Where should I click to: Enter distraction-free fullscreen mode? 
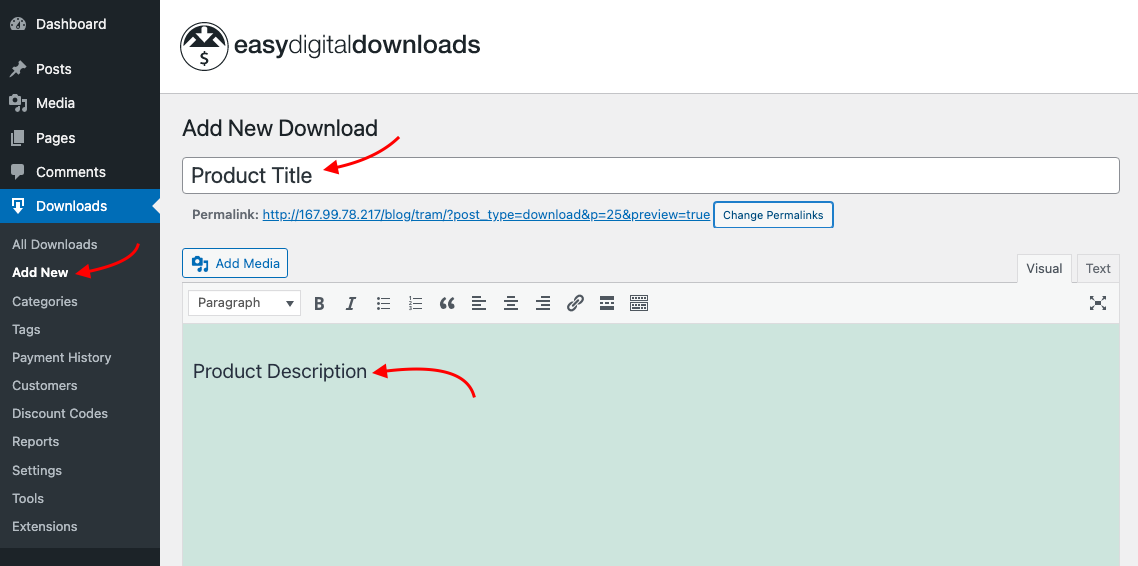point(1097,303)
